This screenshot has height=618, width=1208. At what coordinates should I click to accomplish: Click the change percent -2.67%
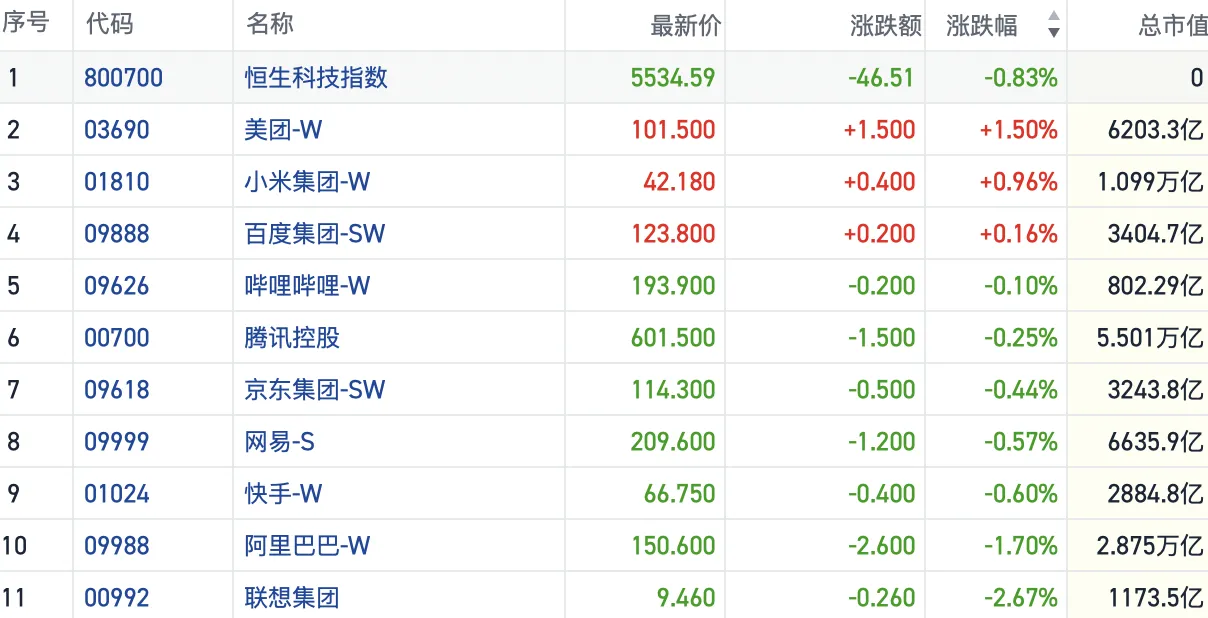1020,597
